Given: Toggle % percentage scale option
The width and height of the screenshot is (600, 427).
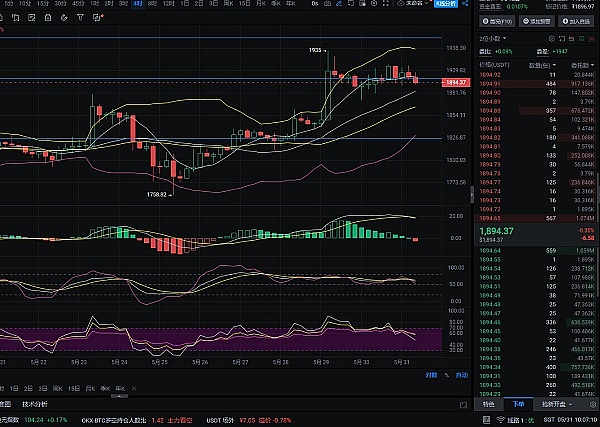Looking at the screenshot, I should [448, 375].
